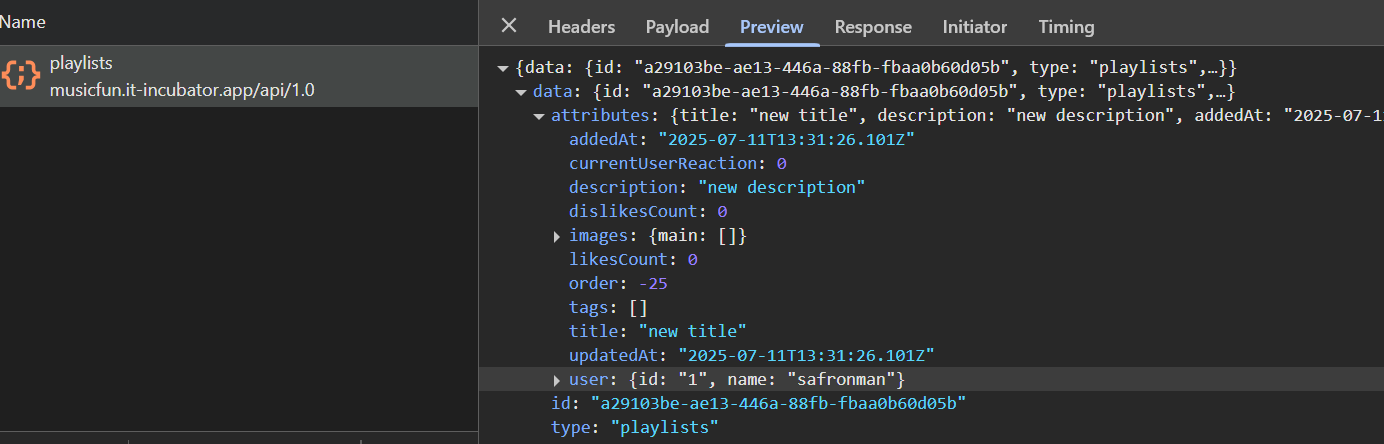Open the Response tab
1384x444 pixels.
click(x=873, y=27)
